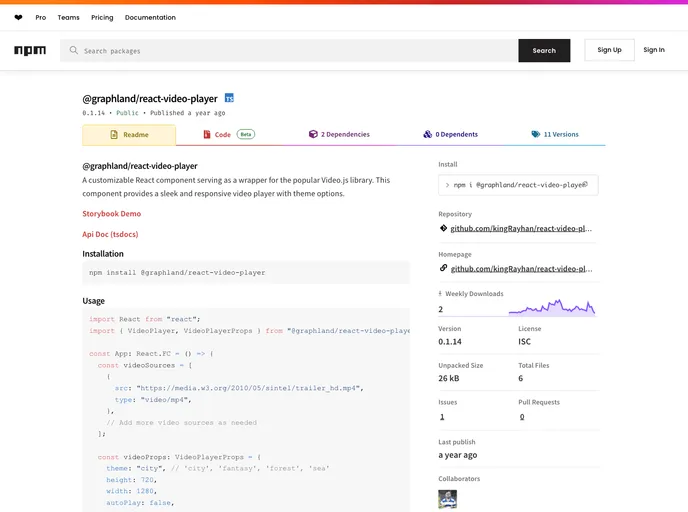Image resolution: width=688 pixels, height=512 pixels.
Task: Open the Teams menu link
Action: (x=68, y=18)
